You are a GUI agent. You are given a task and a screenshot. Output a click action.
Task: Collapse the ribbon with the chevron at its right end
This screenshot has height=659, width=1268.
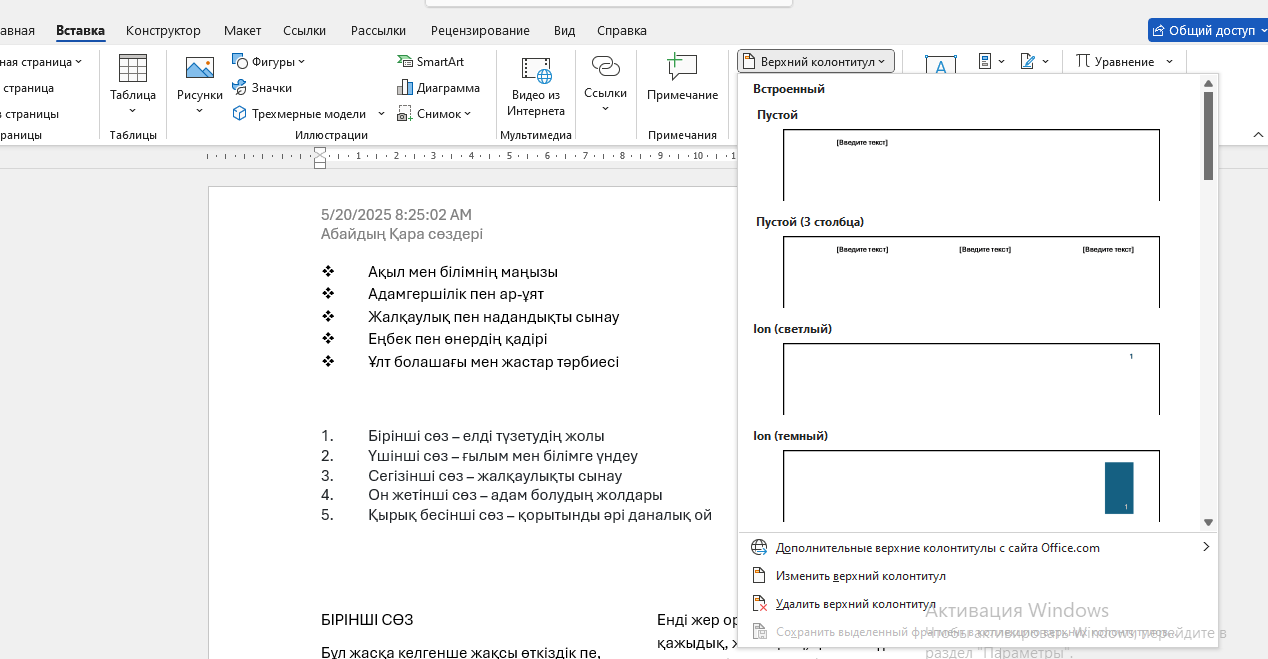[1258, 134]
